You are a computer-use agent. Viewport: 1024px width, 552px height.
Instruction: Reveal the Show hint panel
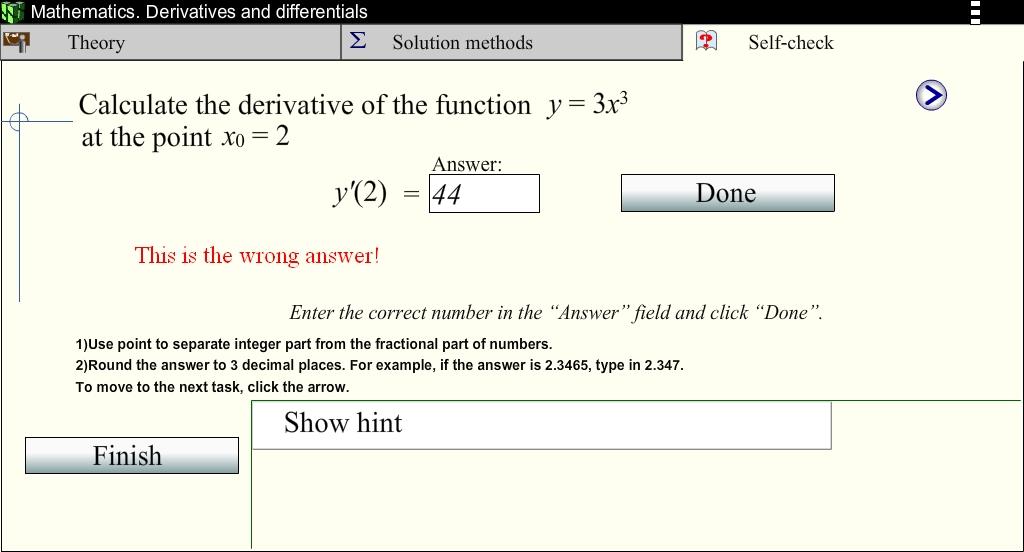pyautogui.click(x=541, y=425)
